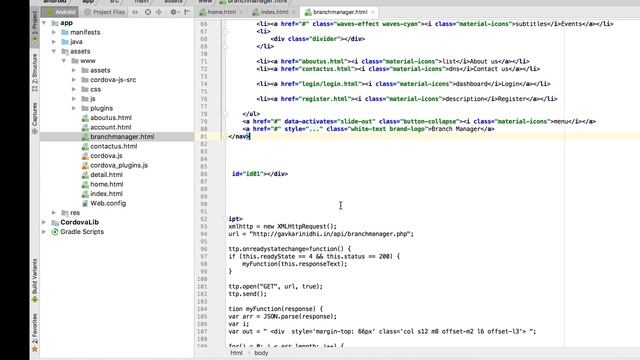Collapse the app module node
The height and width of the screenshot is (360, 640).
44,23
